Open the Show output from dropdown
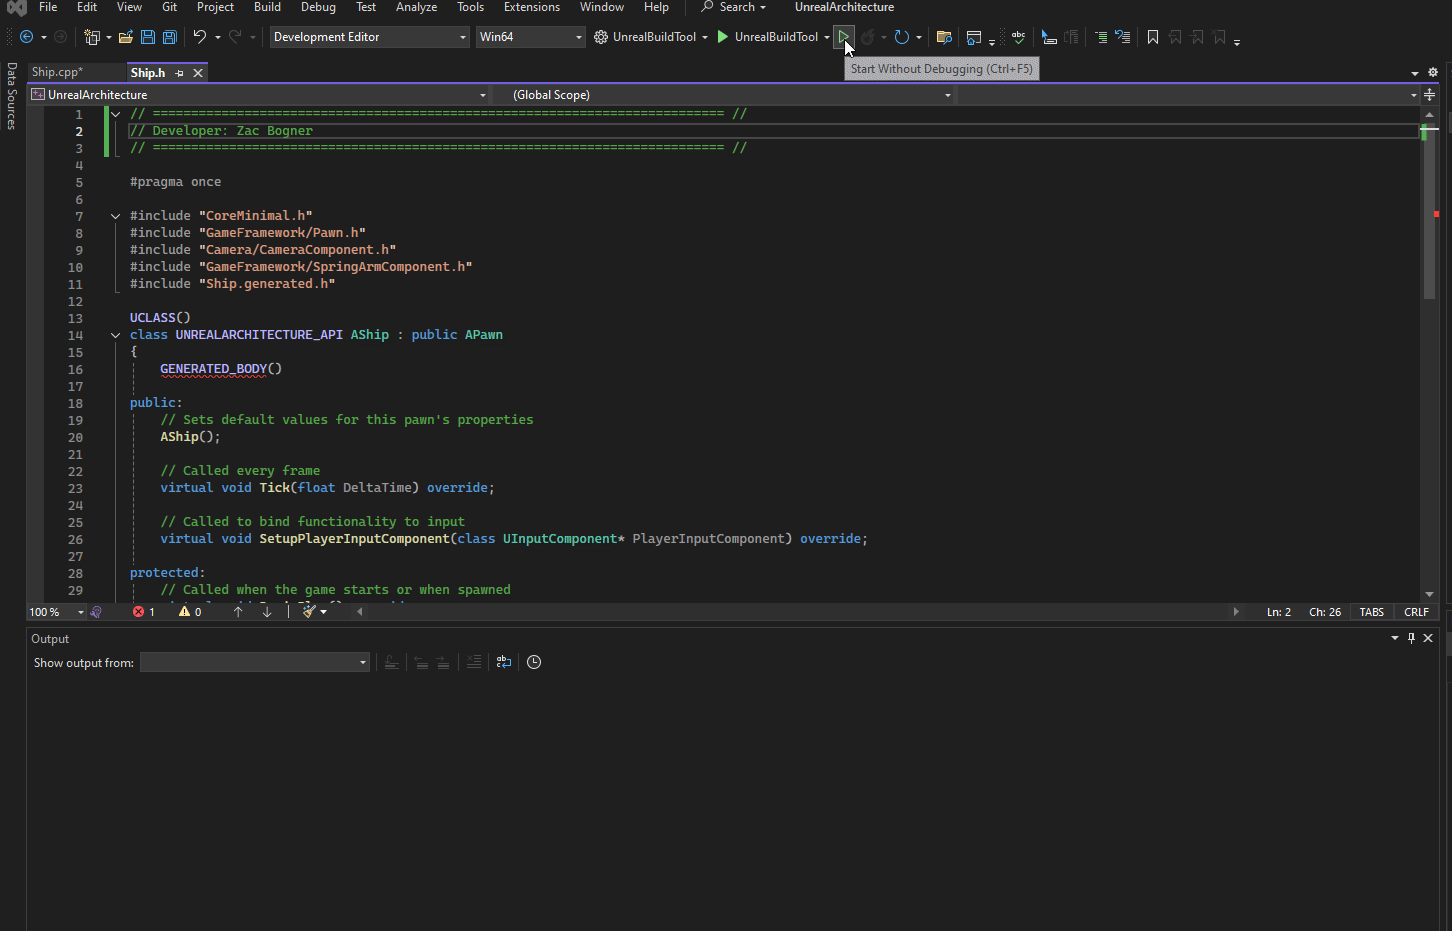This screenshot has height=931, width=1452. click(254, 661)
